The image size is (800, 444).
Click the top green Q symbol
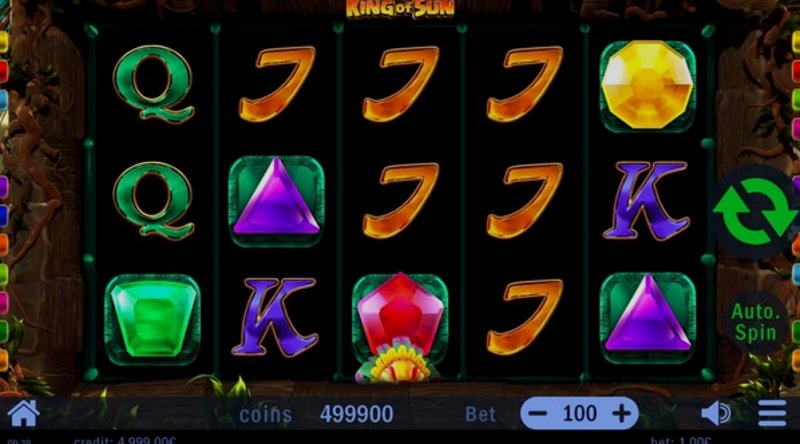(153, 84)
